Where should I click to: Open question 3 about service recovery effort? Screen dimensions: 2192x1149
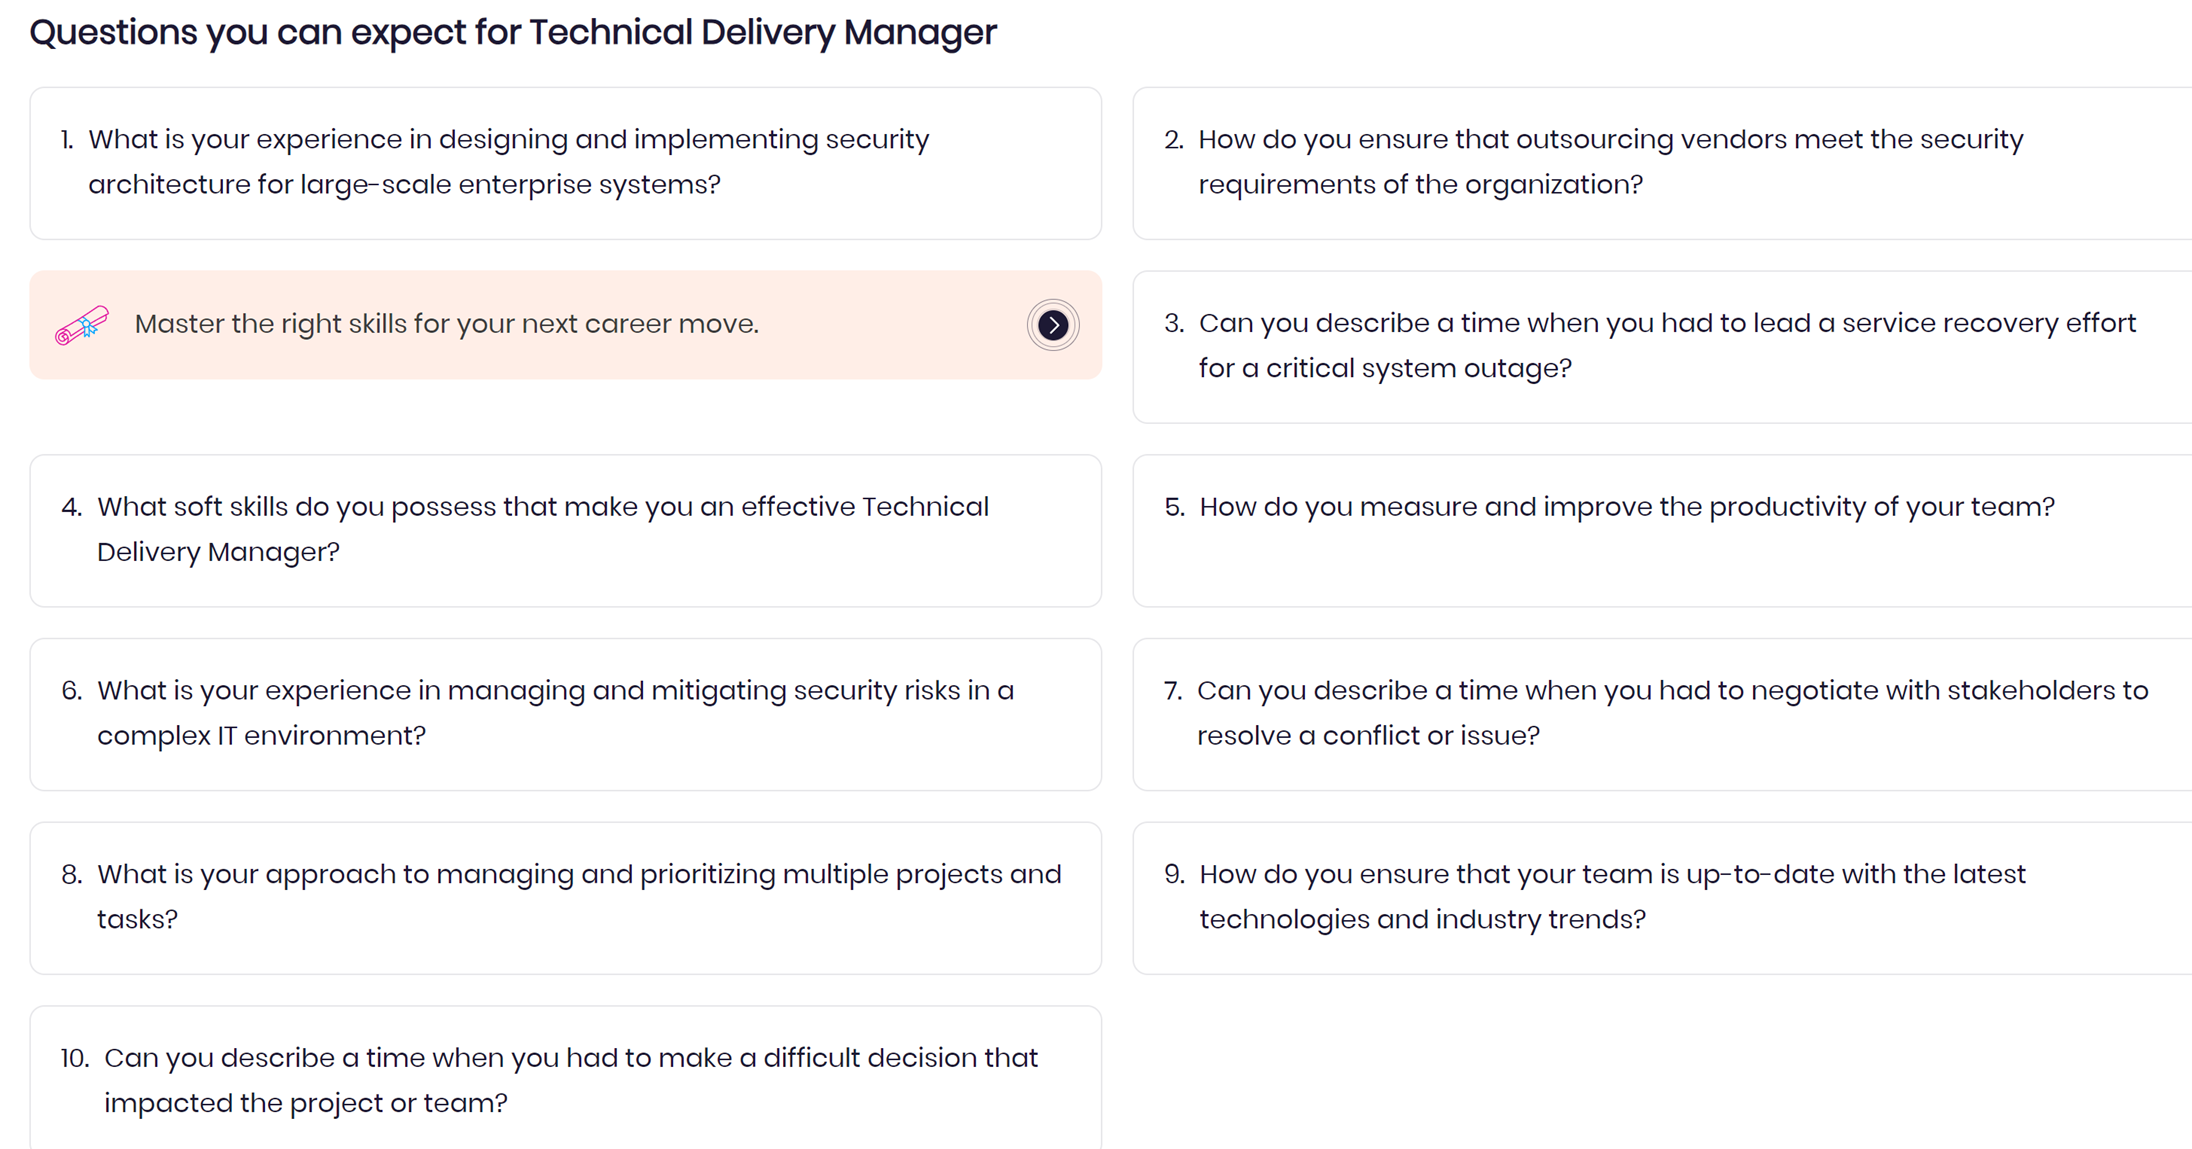point(1662,347)
